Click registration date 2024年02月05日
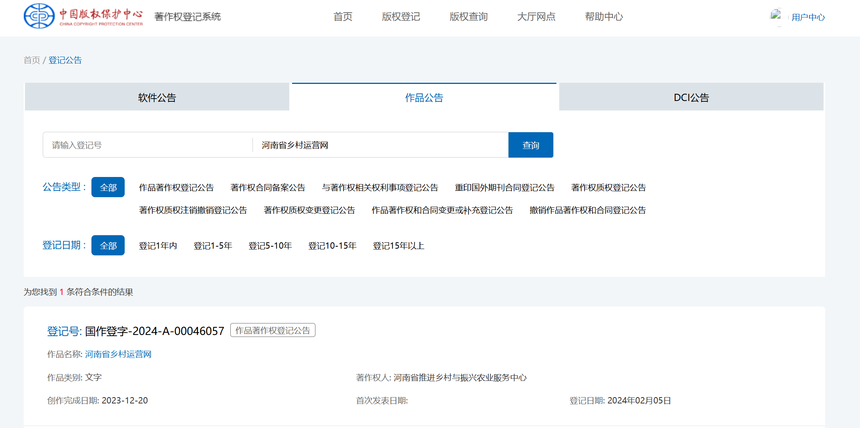Viewport: 860px width, 428px height. [639, 401]
